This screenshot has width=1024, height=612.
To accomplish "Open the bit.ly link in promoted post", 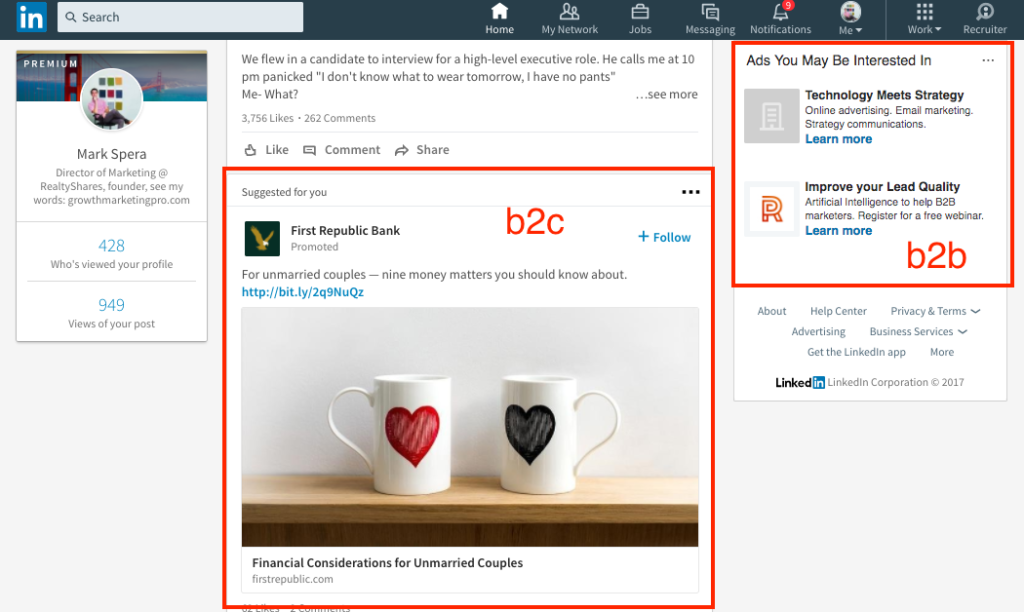I will [302, 292].
